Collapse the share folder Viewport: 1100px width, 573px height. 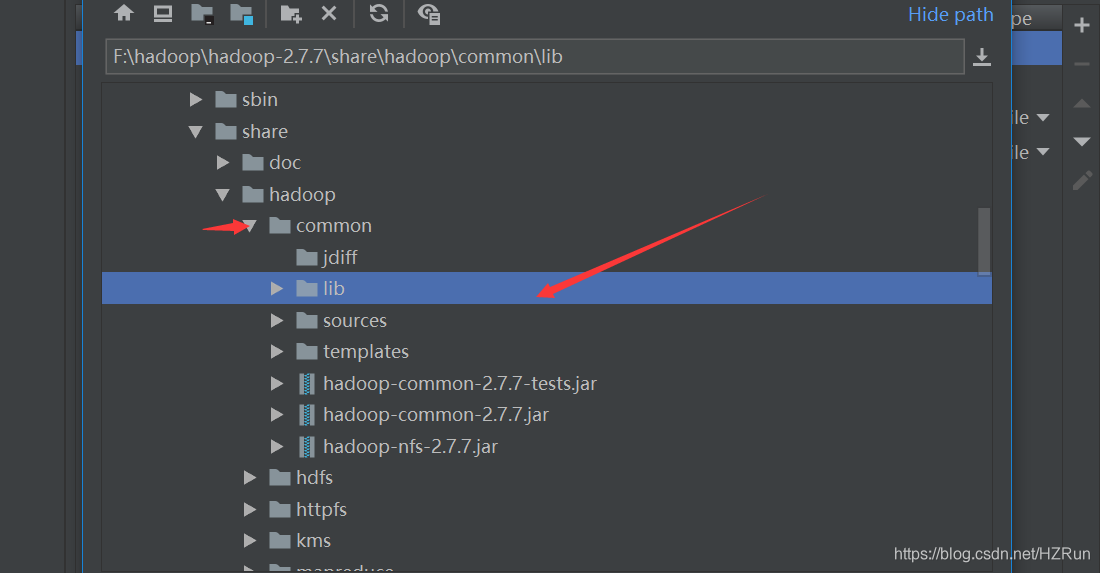[196, 132]
